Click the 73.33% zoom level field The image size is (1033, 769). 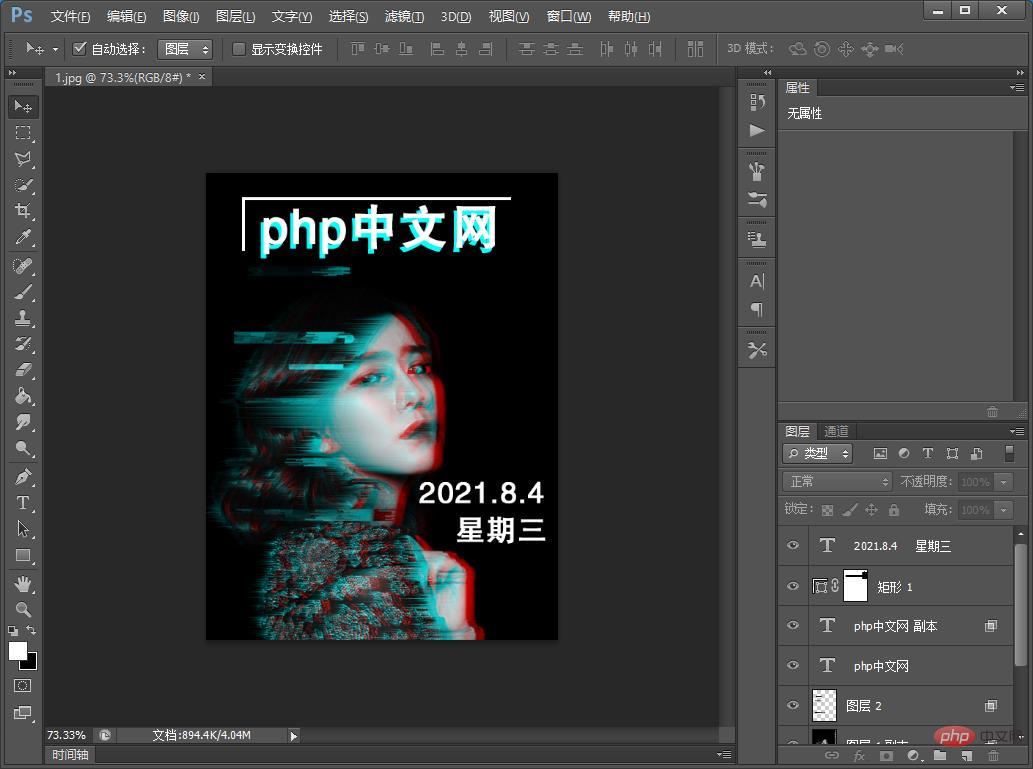pos(67,735)
